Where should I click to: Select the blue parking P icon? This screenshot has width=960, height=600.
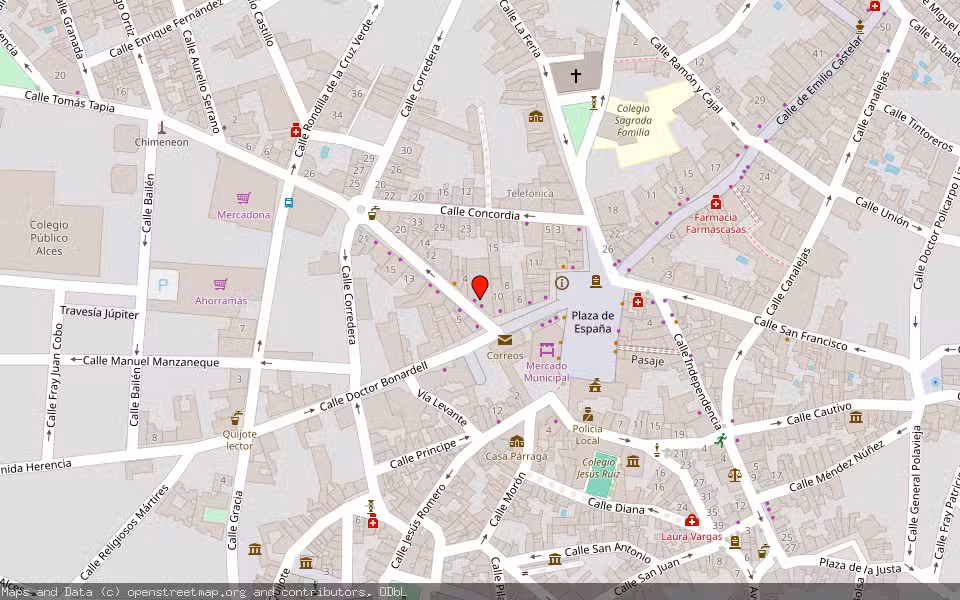(x=163, y=285)
